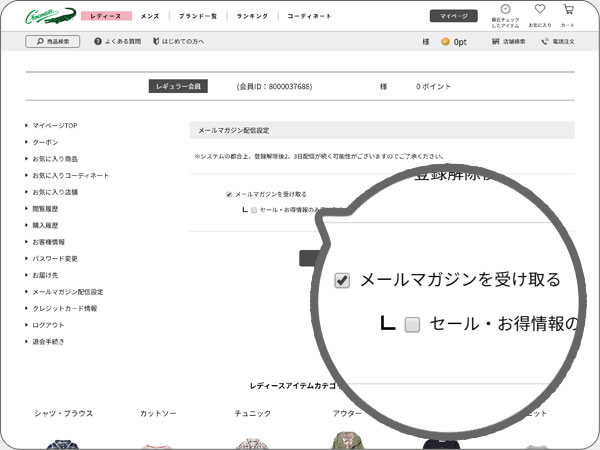Screen dimensions: 600x450
Task: Open ランキング menu item
Action: (252, 17)
